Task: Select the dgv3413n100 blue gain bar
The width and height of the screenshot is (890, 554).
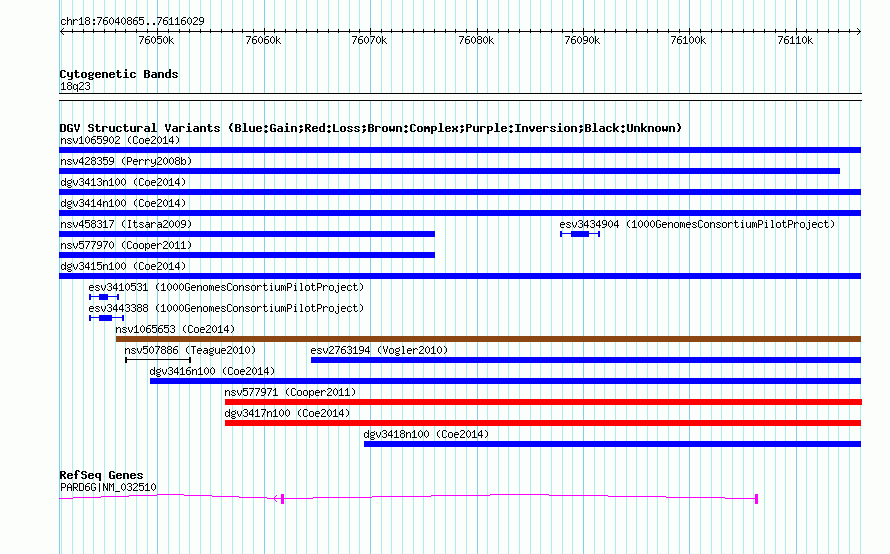Action: coord(460,192)
